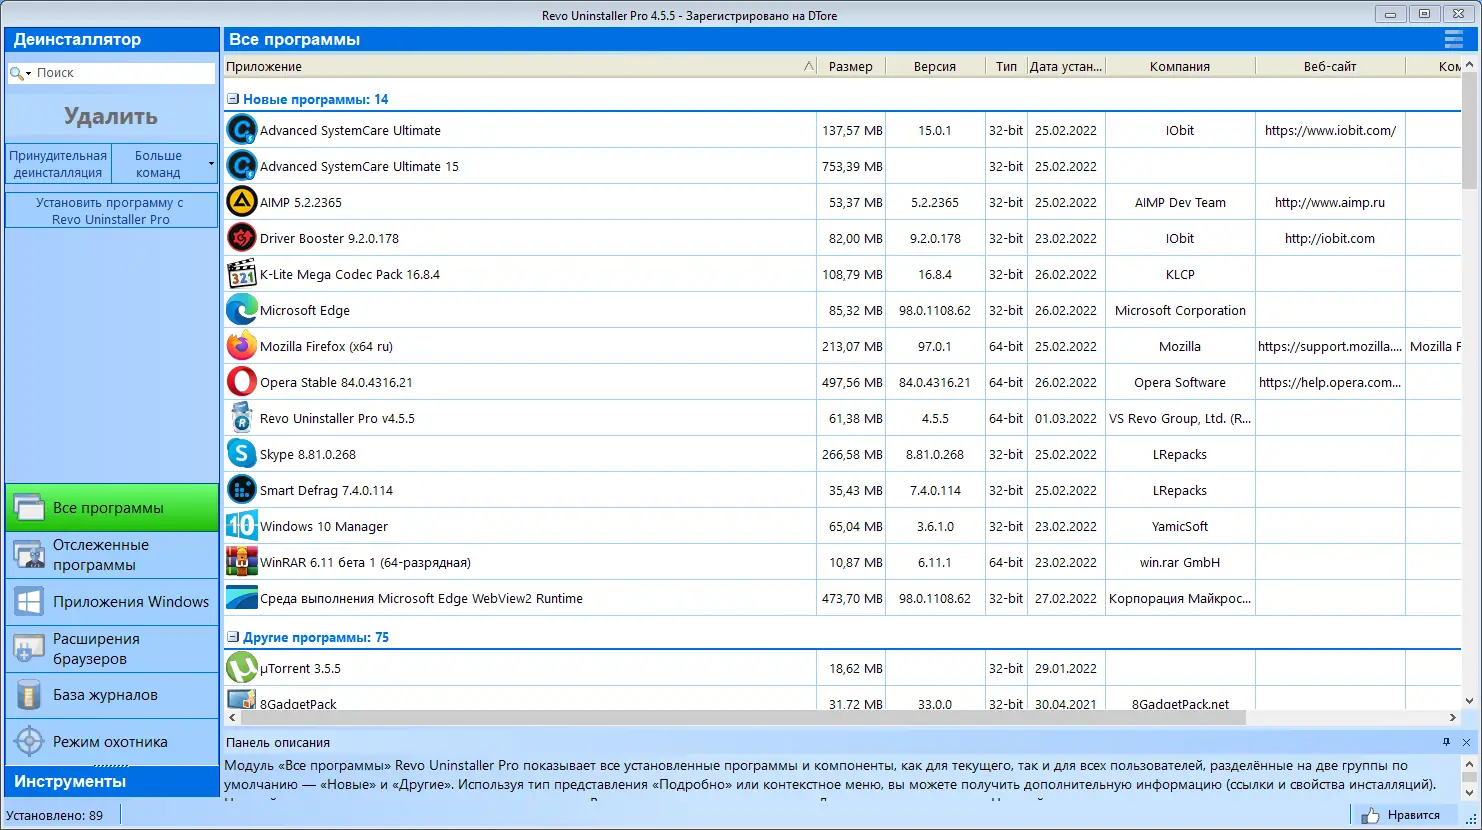Open База журналов section
Viewport: 1482px width, 830px height.
[111, 695]
